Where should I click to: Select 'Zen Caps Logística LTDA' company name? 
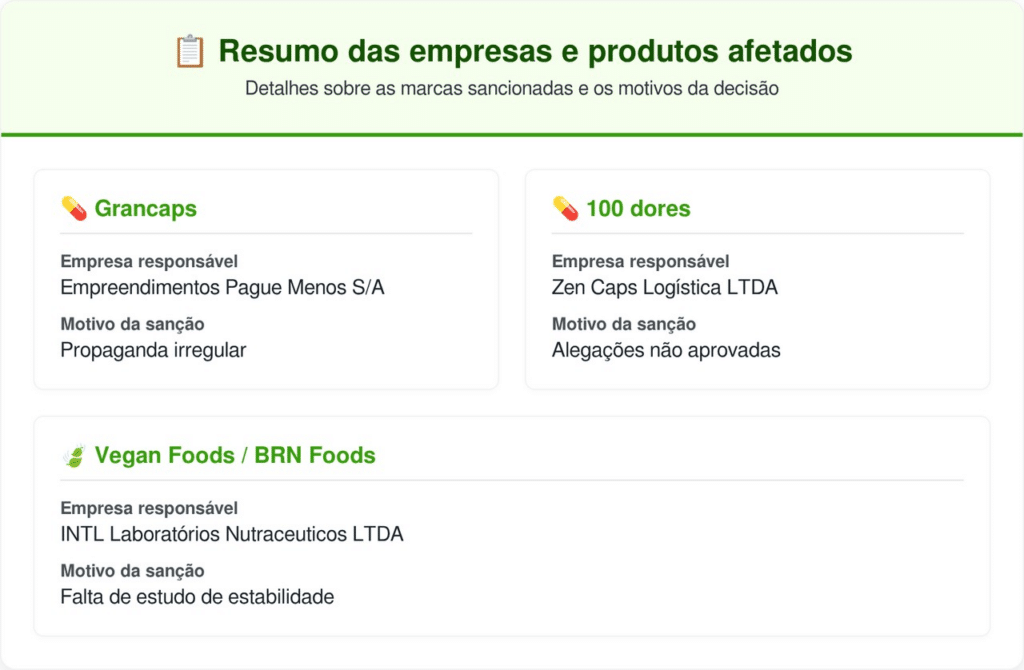pos(664,288)
